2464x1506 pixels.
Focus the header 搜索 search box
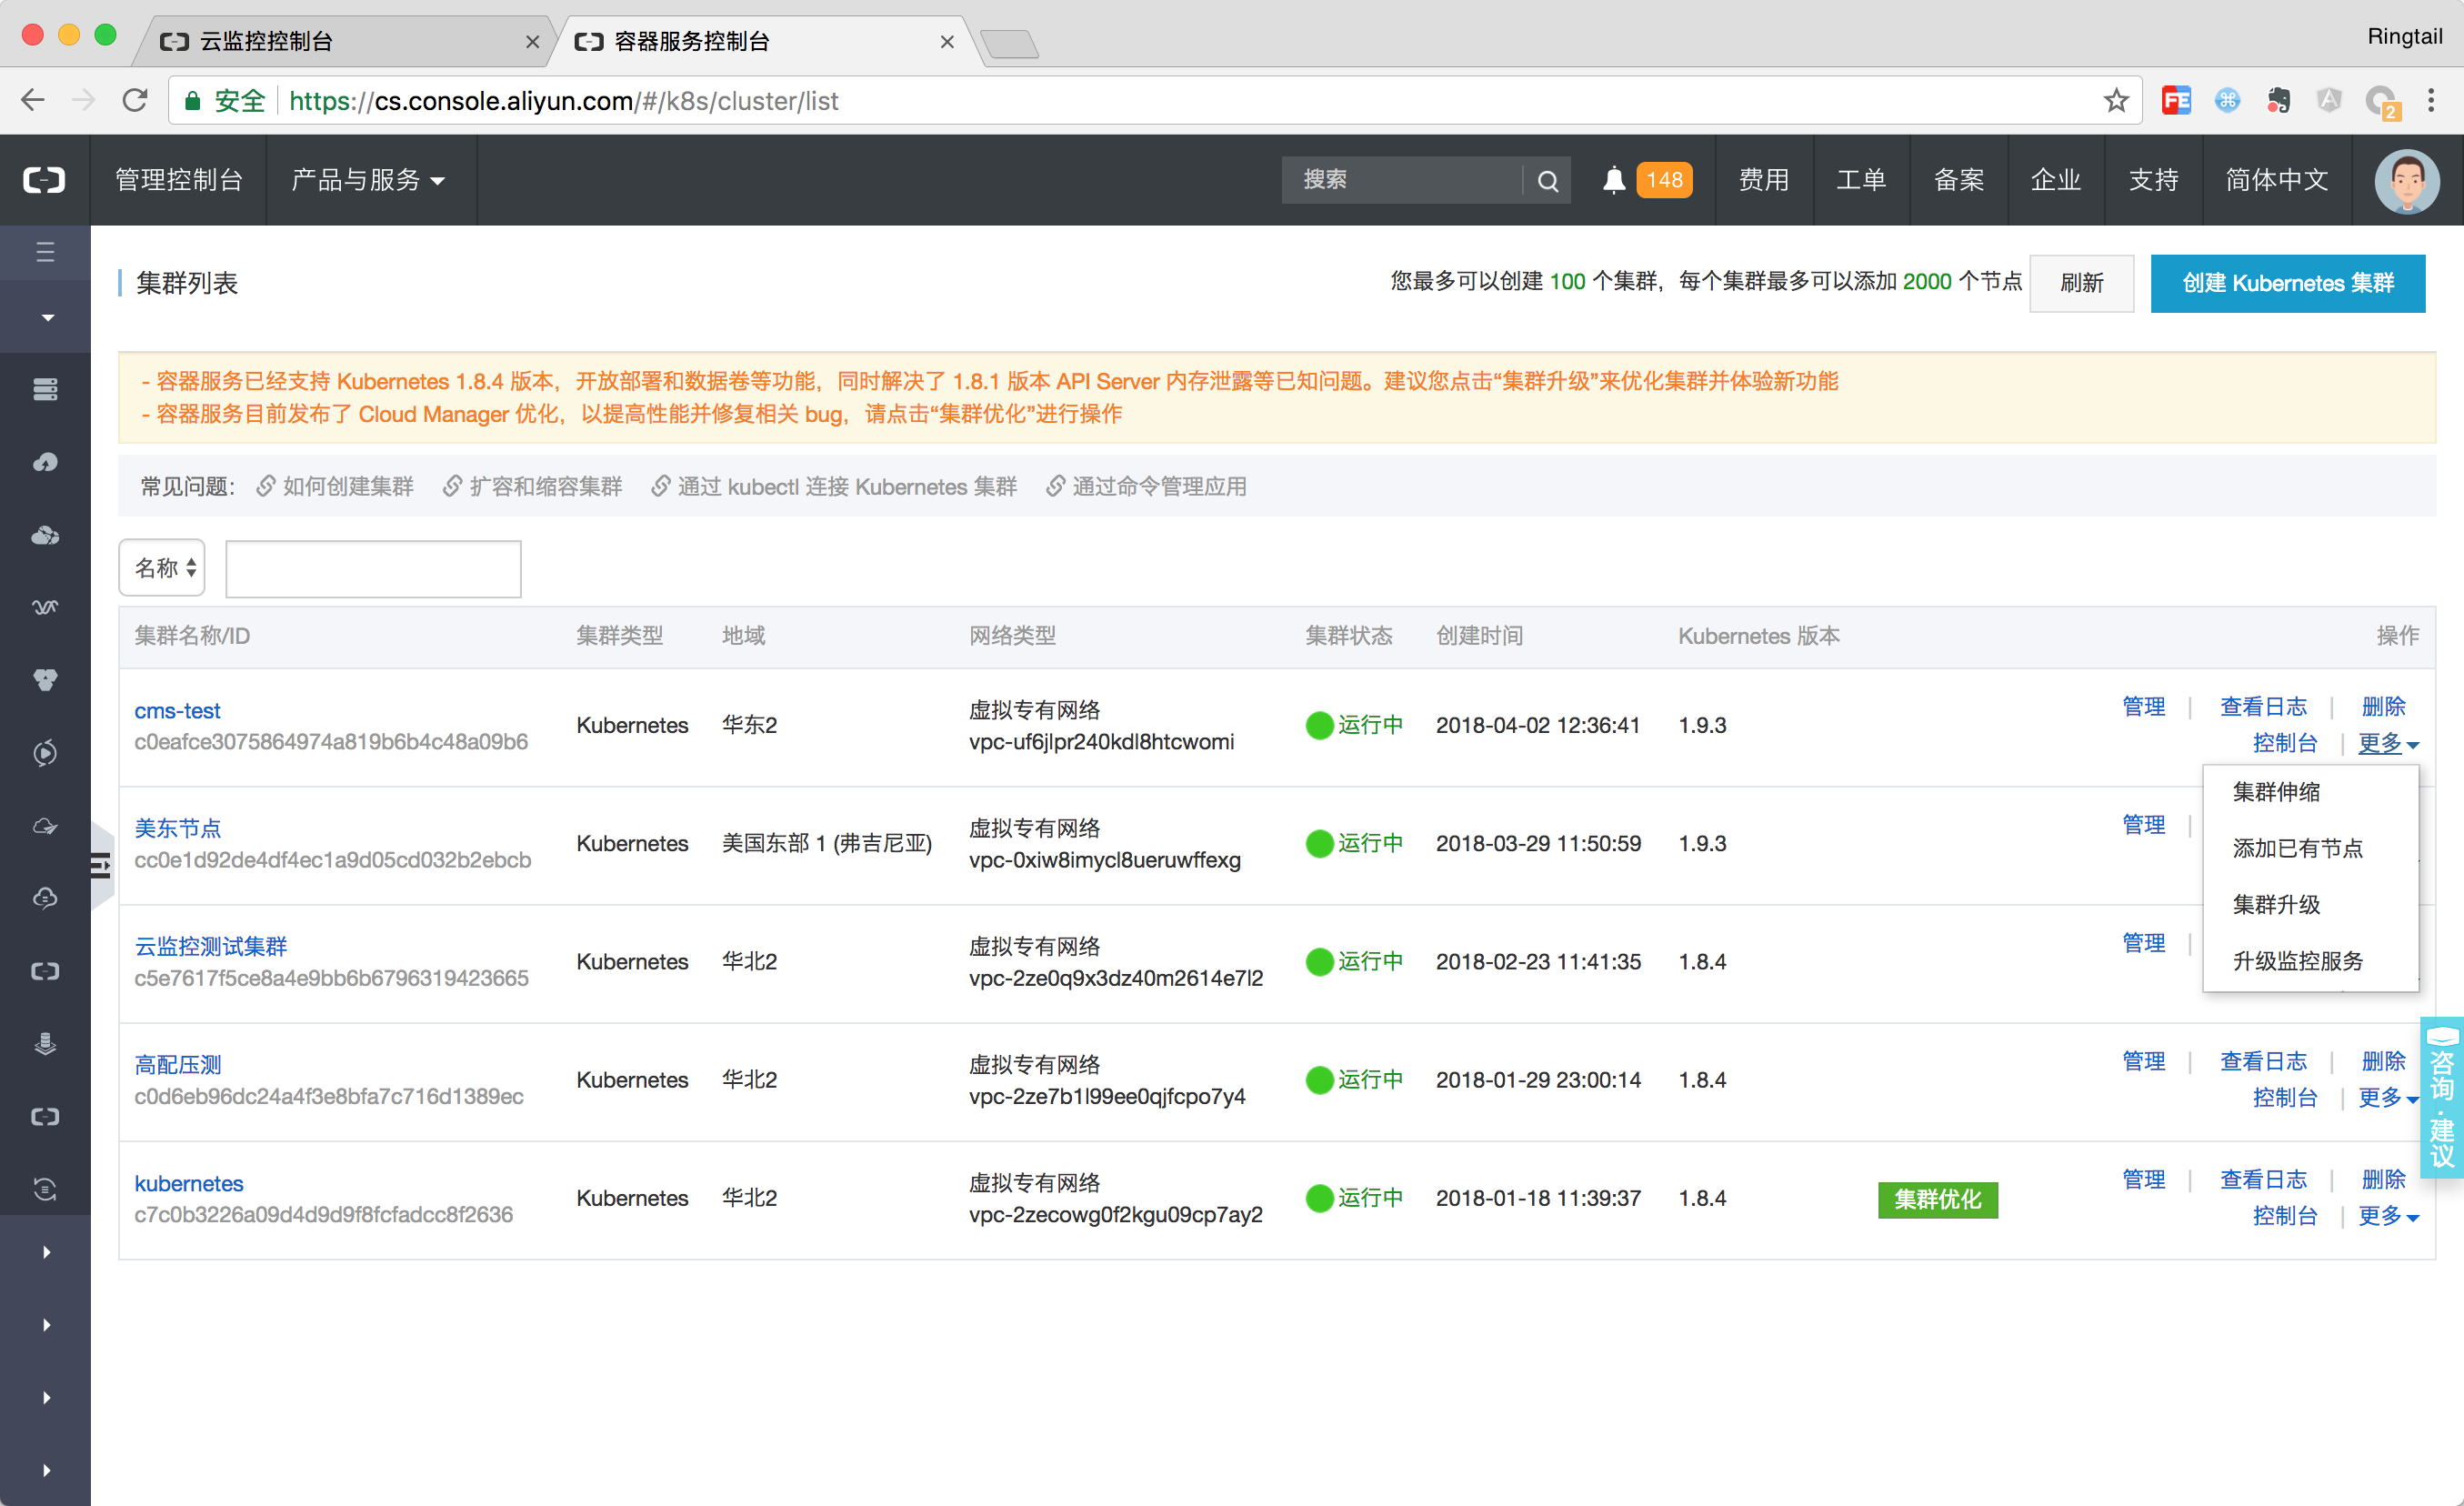click(1402, 180)
